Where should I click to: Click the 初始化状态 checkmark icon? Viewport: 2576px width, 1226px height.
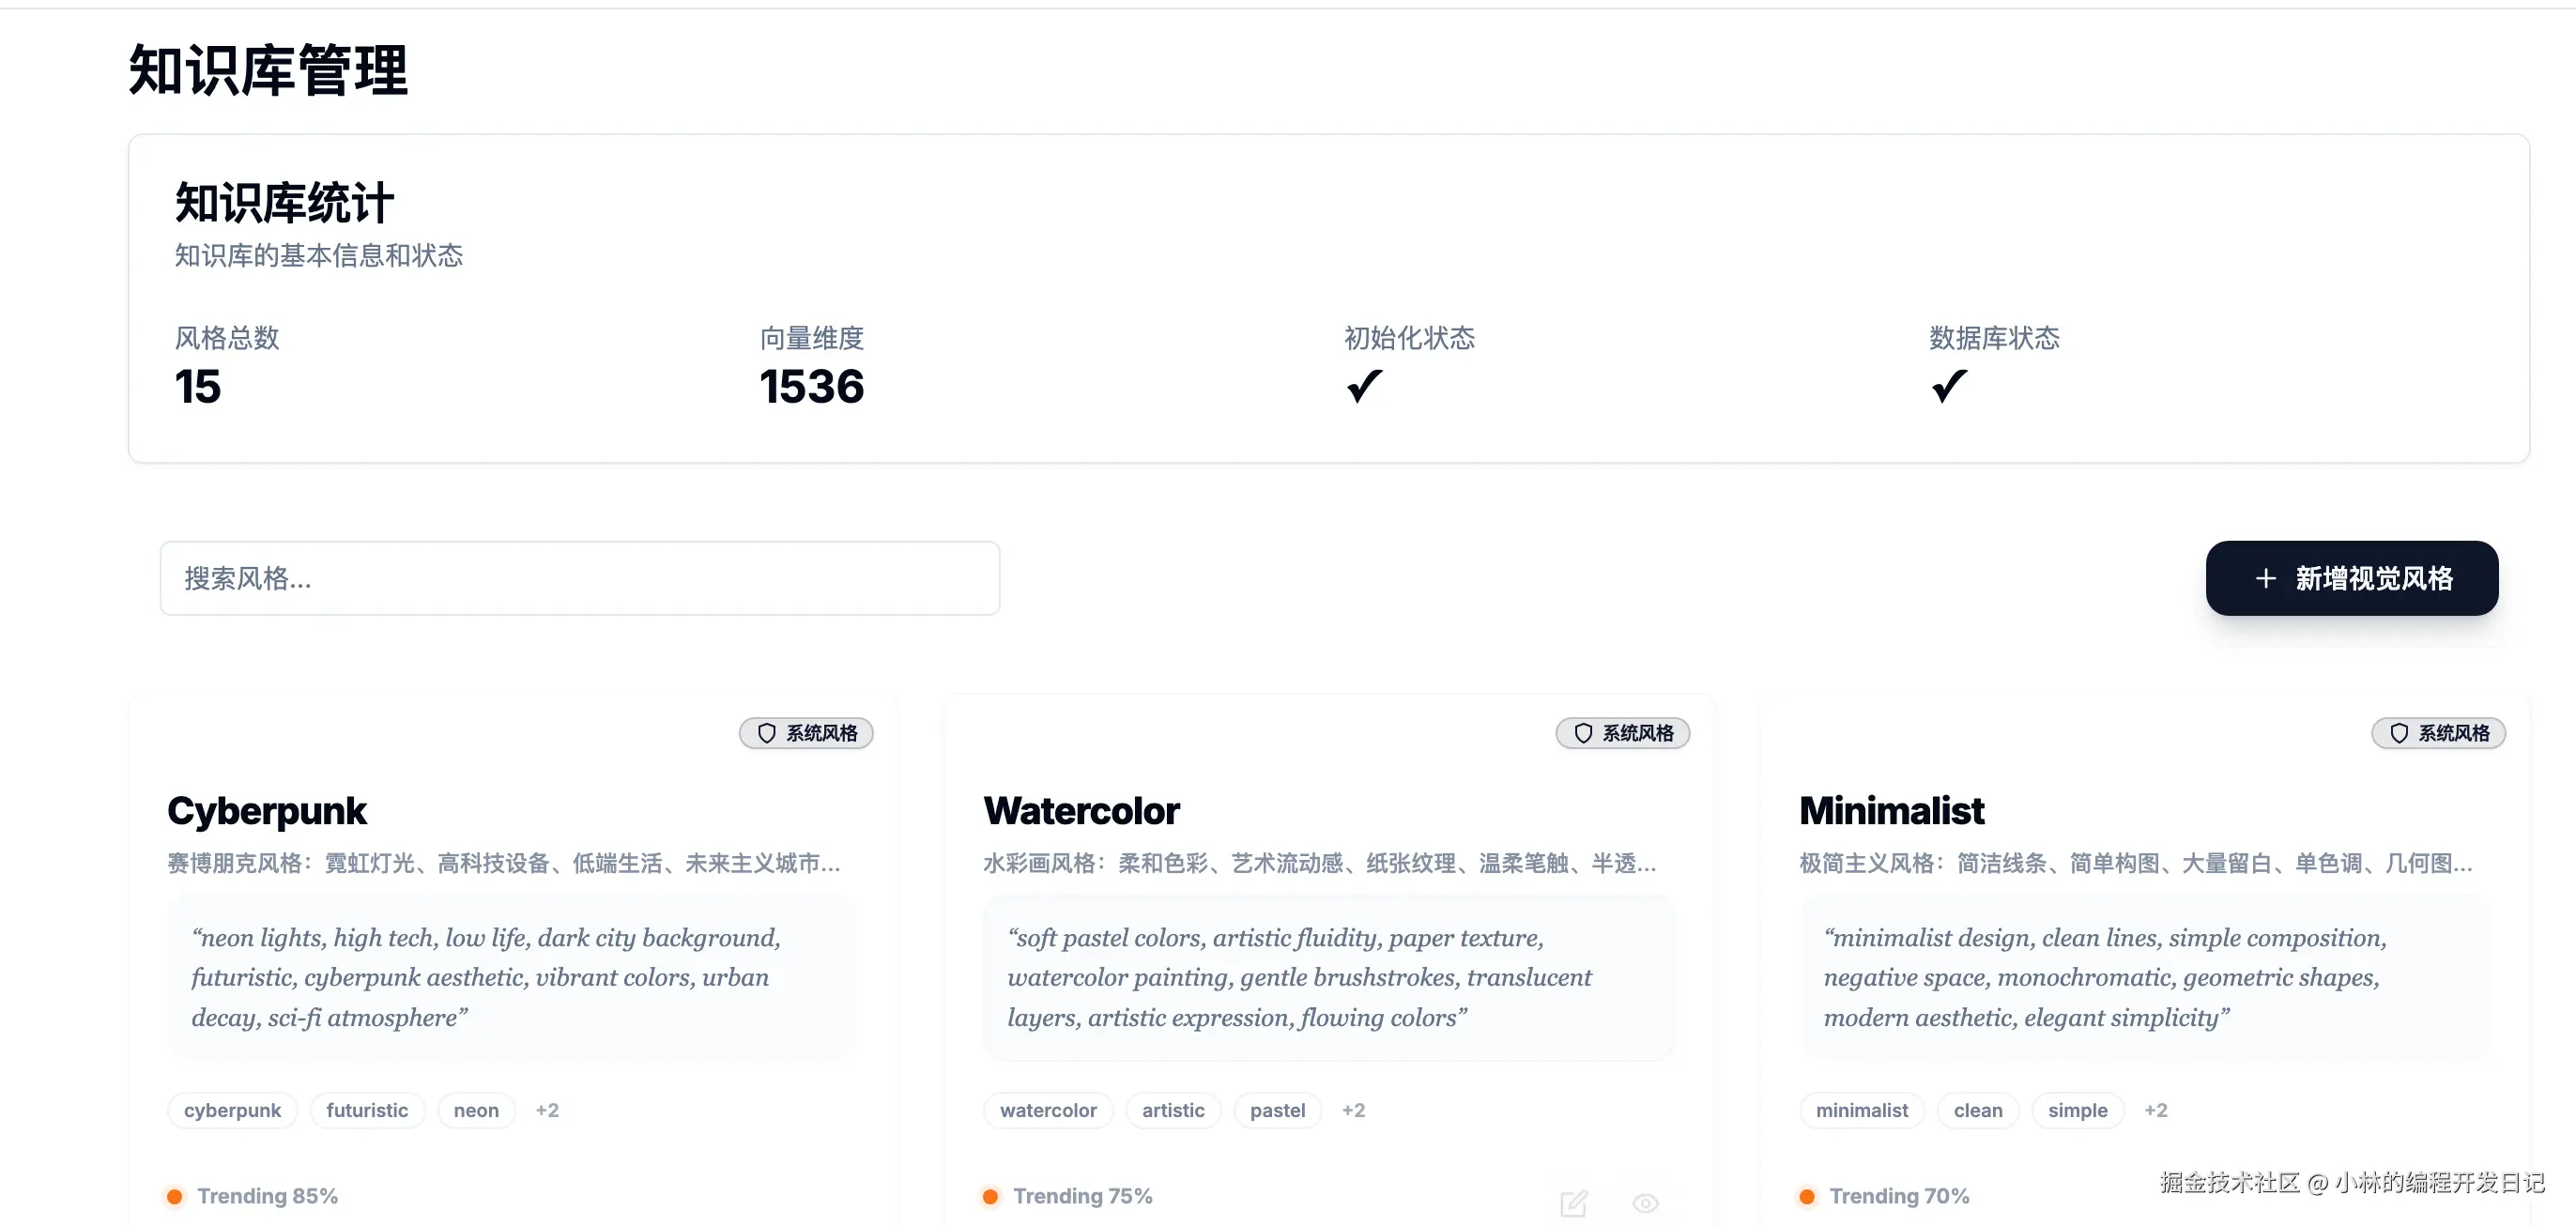(1364, 386)
